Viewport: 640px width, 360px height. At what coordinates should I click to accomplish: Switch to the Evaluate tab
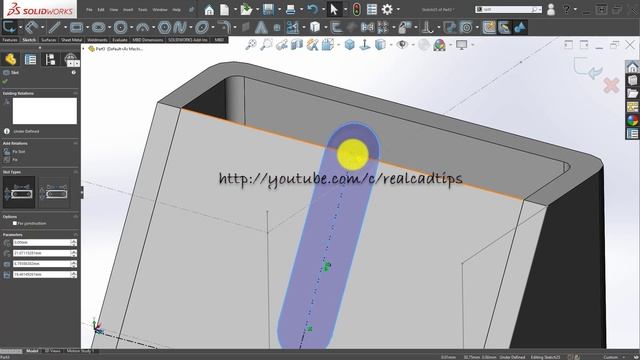tap(120, 40)
